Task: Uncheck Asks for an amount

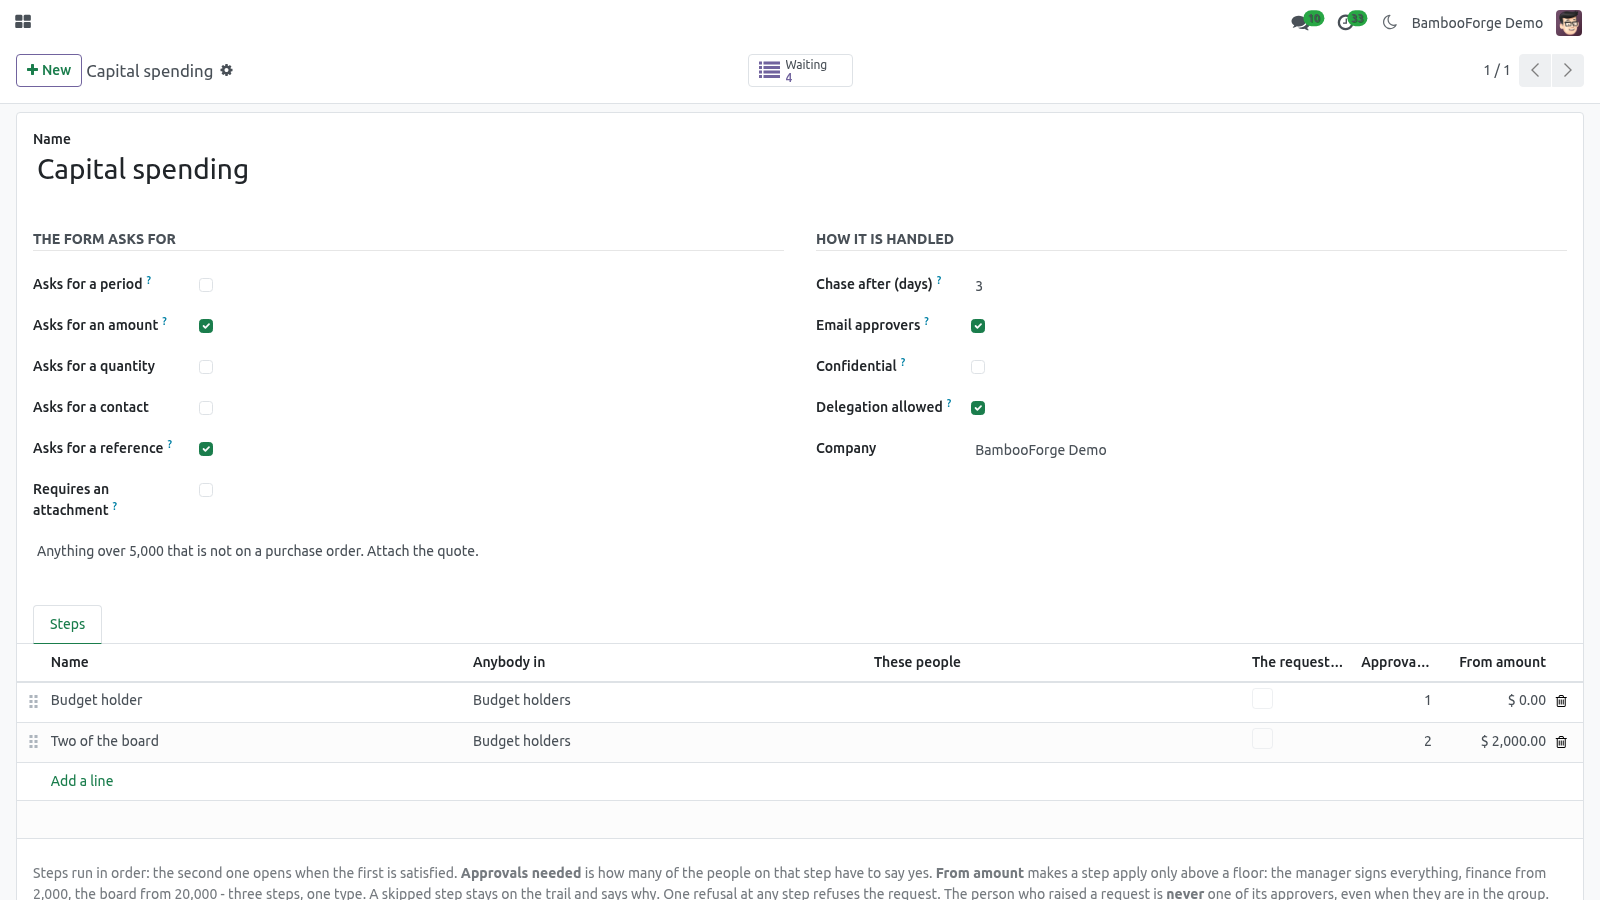Action: coord(206,326)
